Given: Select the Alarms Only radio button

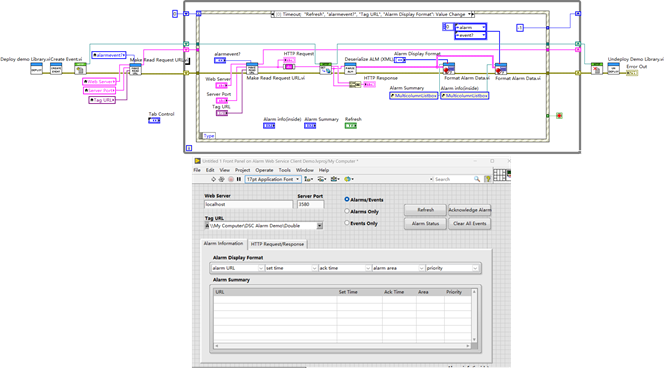Looking at the screenshot, I should pyautogui.click(x=347, y=211).
